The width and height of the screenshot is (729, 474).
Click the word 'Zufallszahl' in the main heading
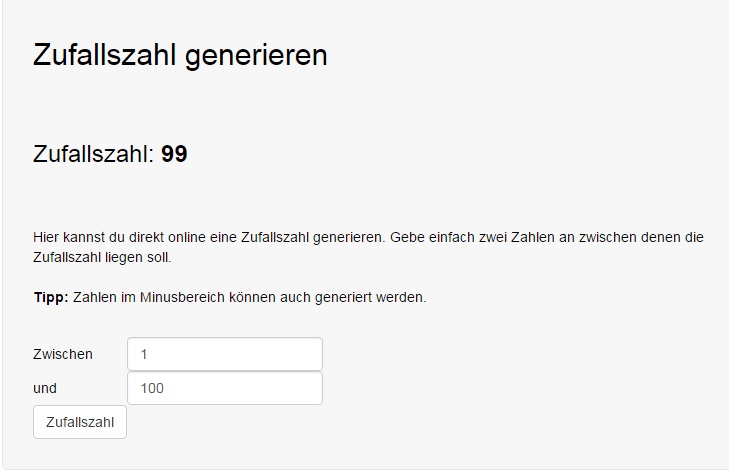pos(105,55)
